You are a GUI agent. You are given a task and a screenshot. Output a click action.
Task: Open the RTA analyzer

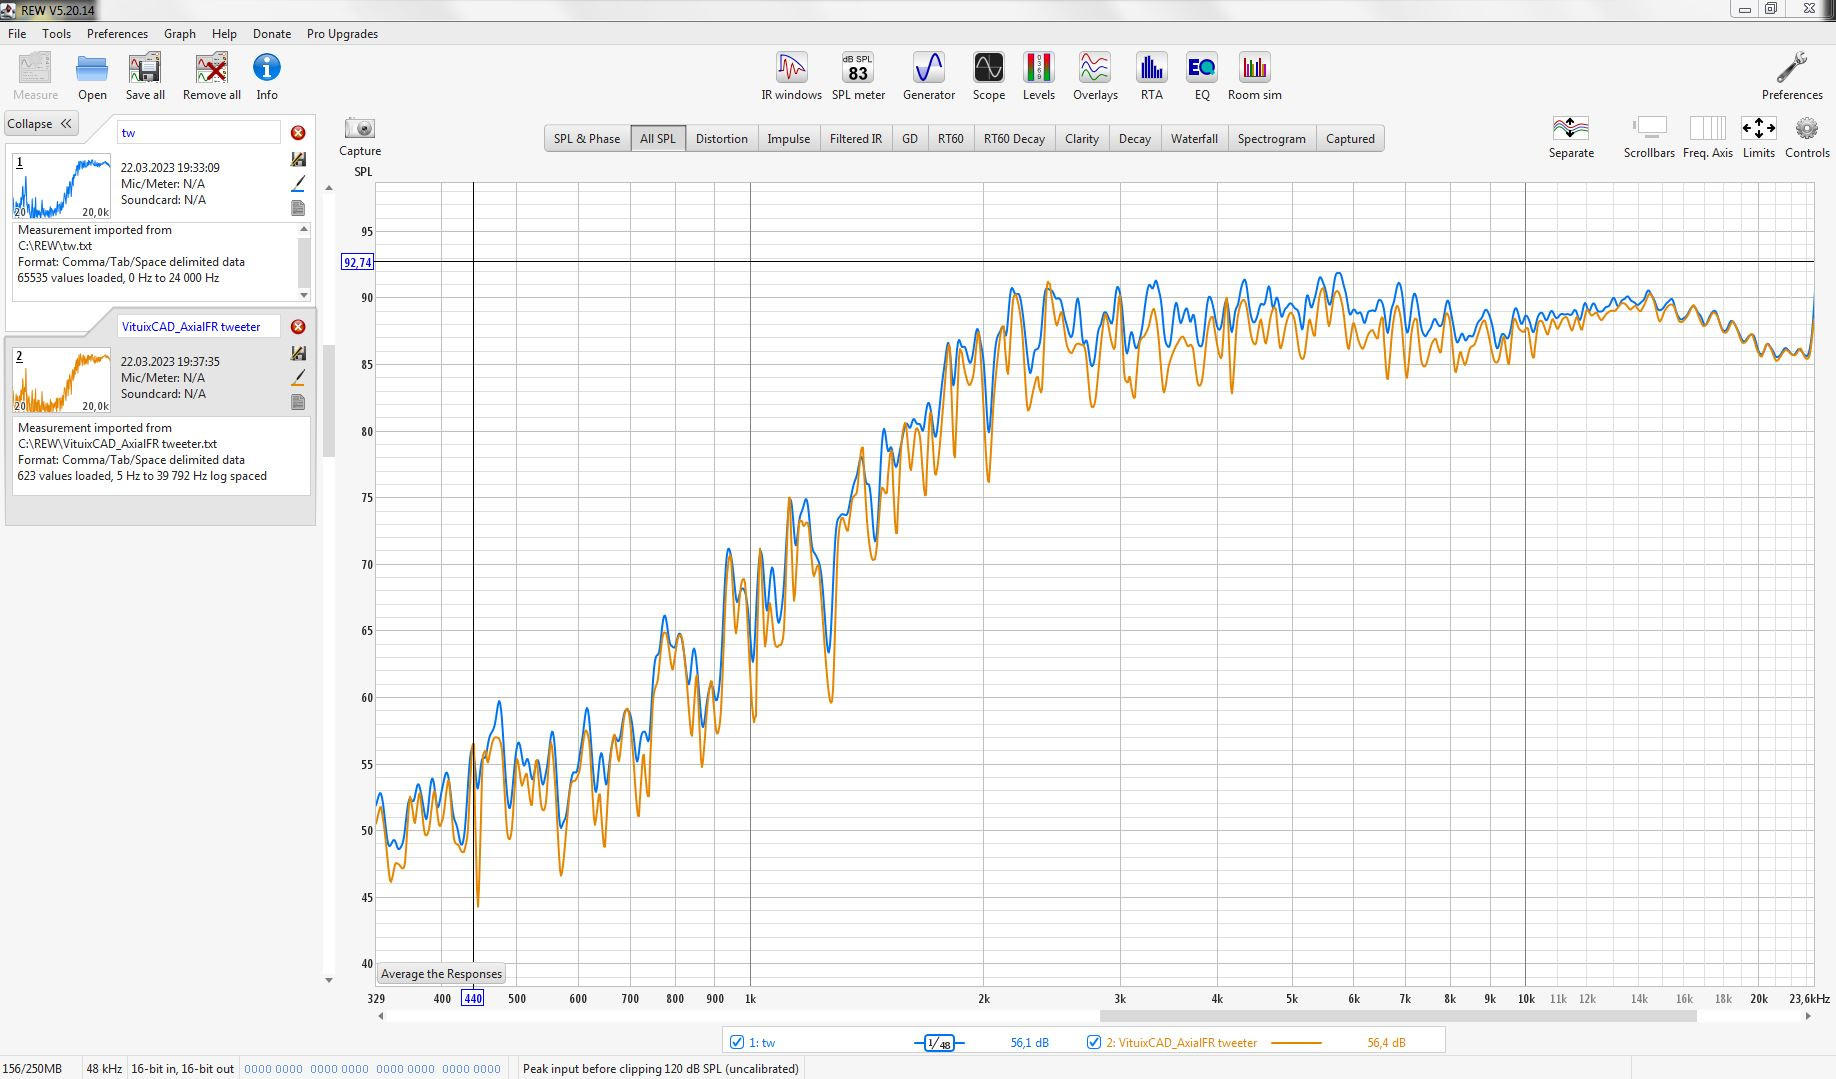pos(1151,76)
